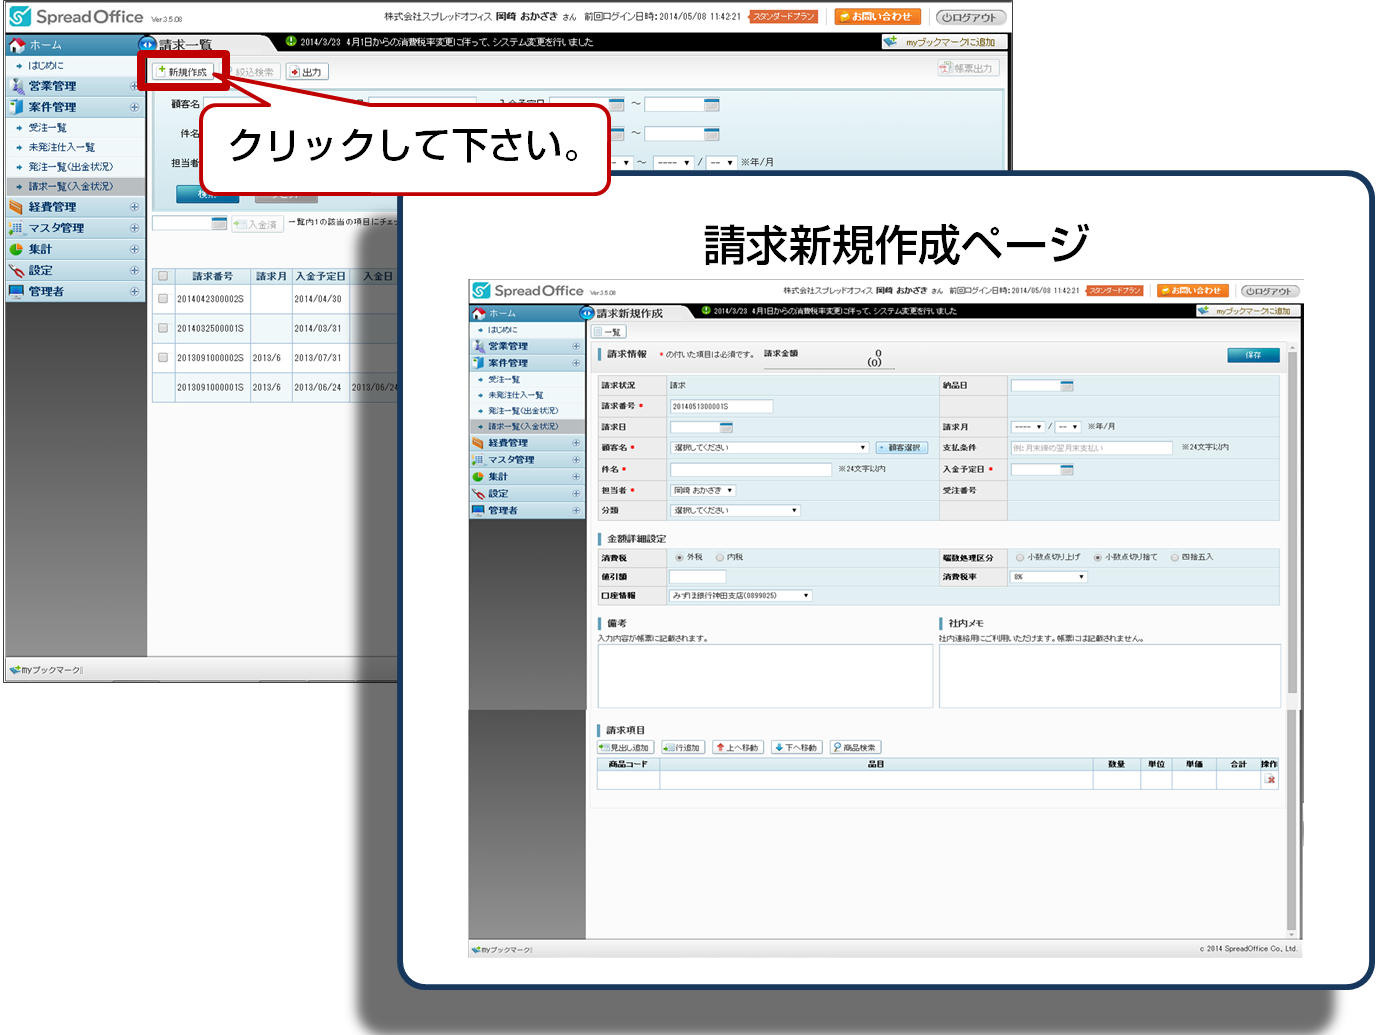This screenshot has height=1035, width=1377.
Task: Toggle select-all checkbox in 請求番号 table header
Action: [x=163, y=276]
